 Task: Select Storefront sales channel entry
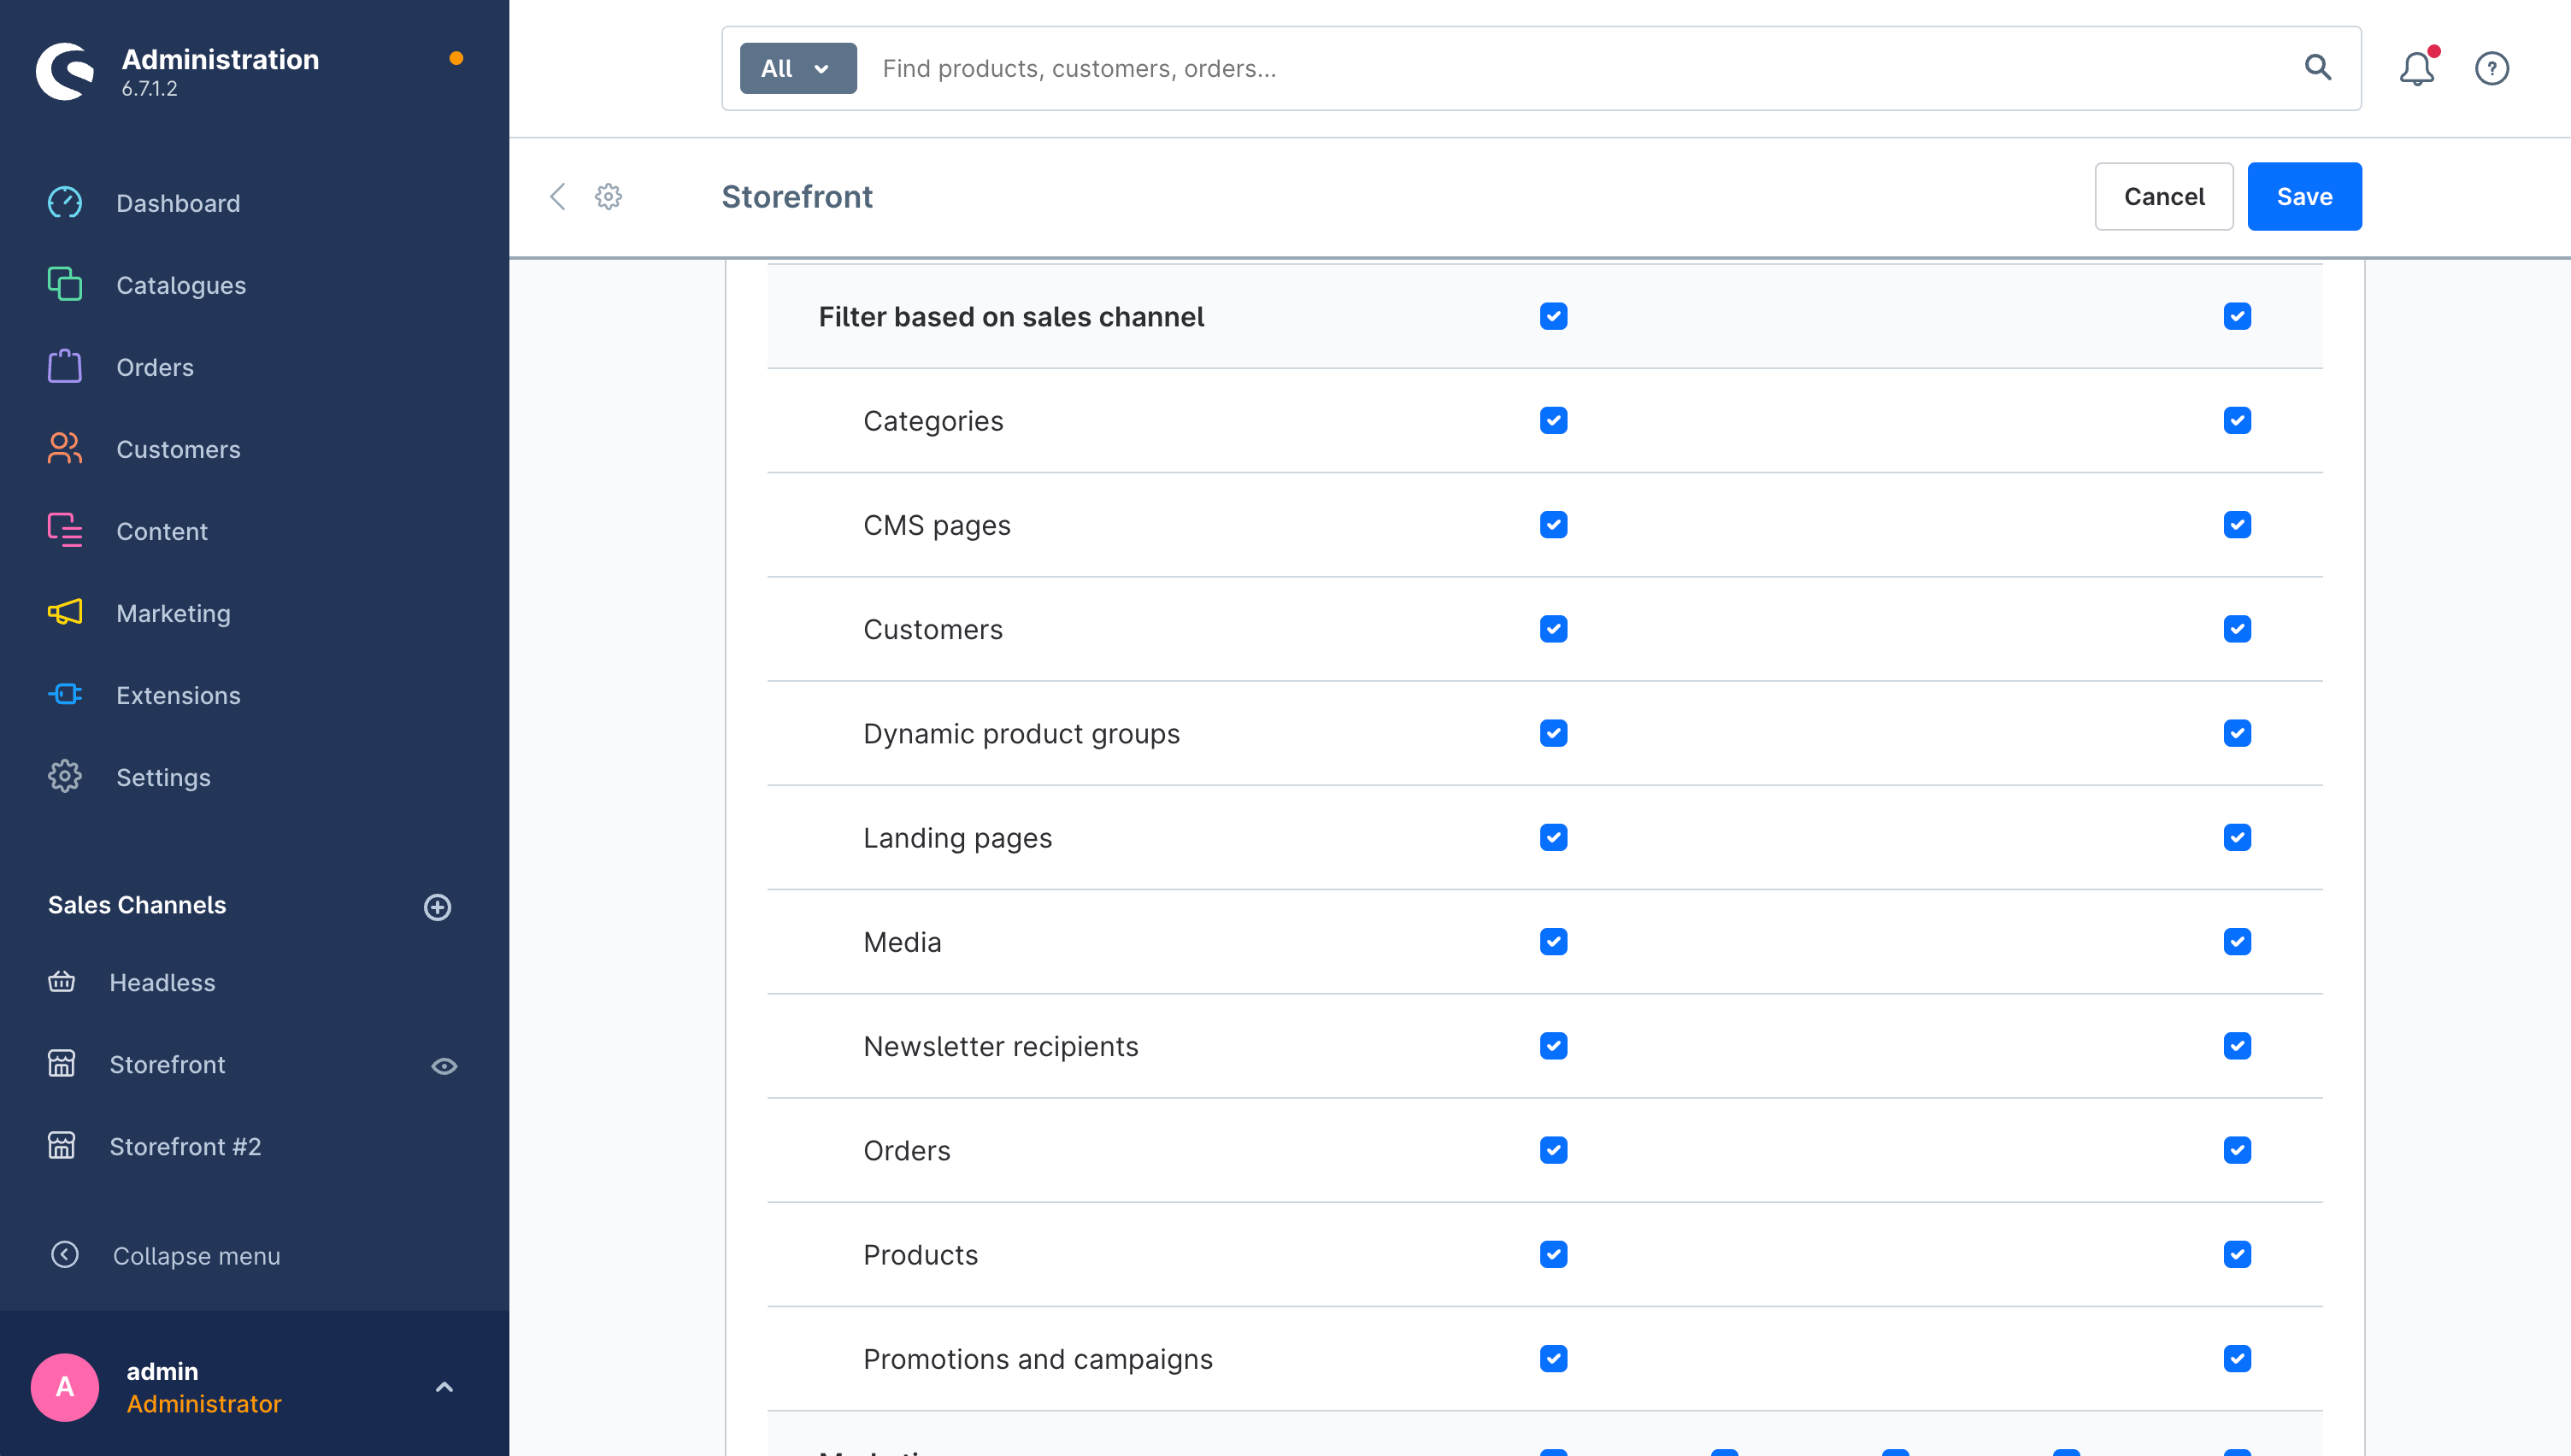coord(166,1064)
